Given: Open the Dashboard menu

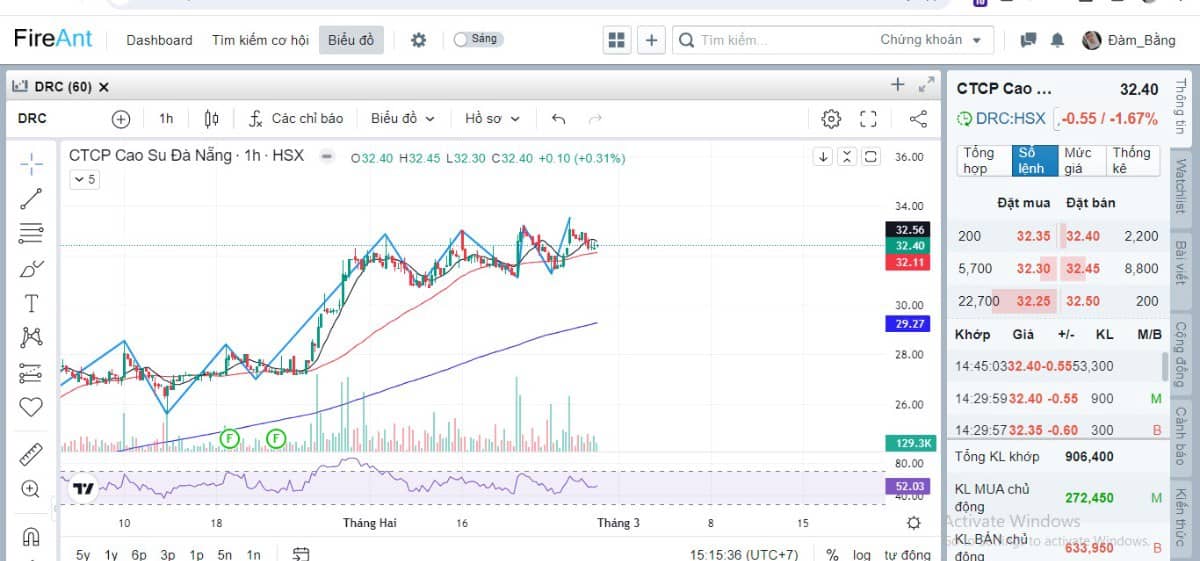Looking at the screenshot, I should pyautogui.click(x=159, y=40).
